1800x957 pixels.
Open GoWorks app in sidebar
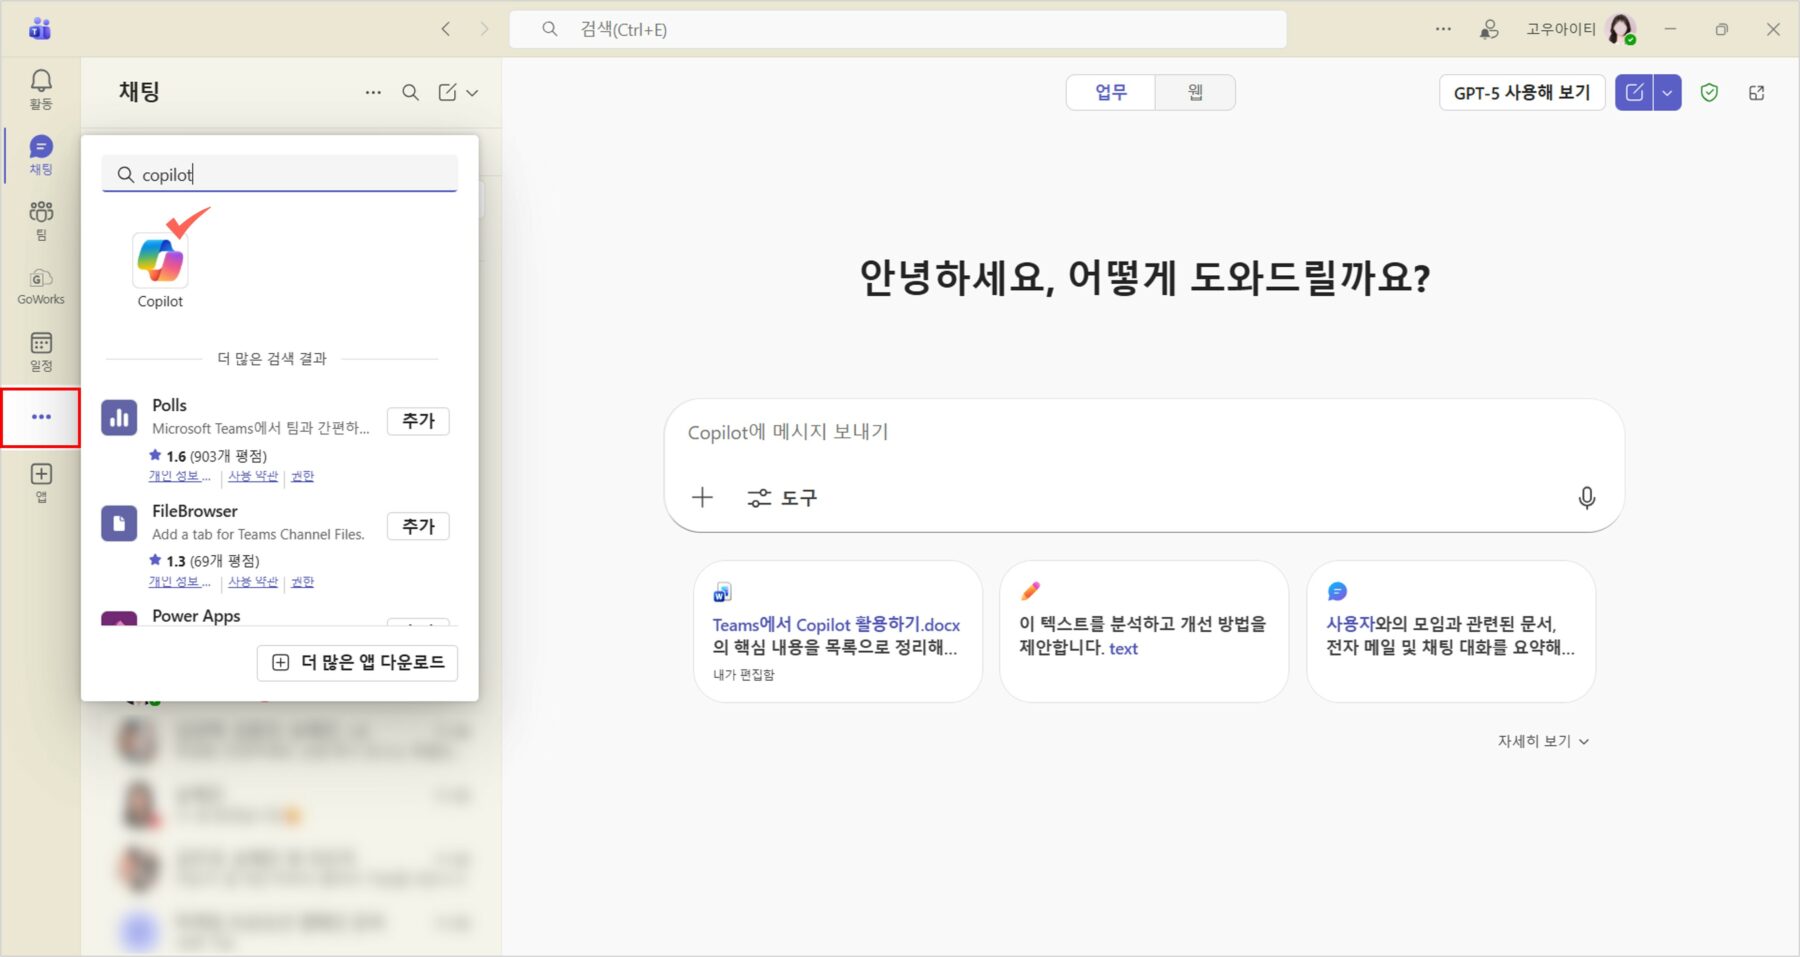[x=41, y=285]
